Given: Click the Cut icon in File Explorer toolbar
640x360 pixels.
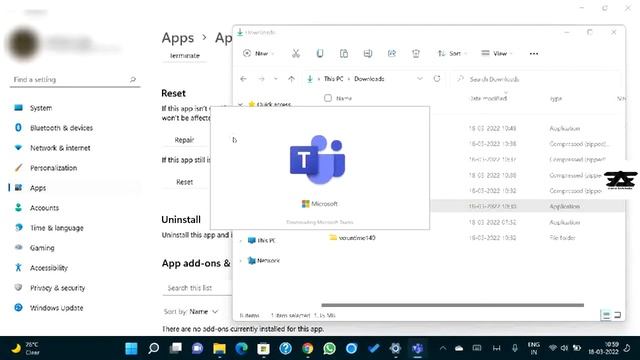Looking at the screenshot, I should [296, 53].
